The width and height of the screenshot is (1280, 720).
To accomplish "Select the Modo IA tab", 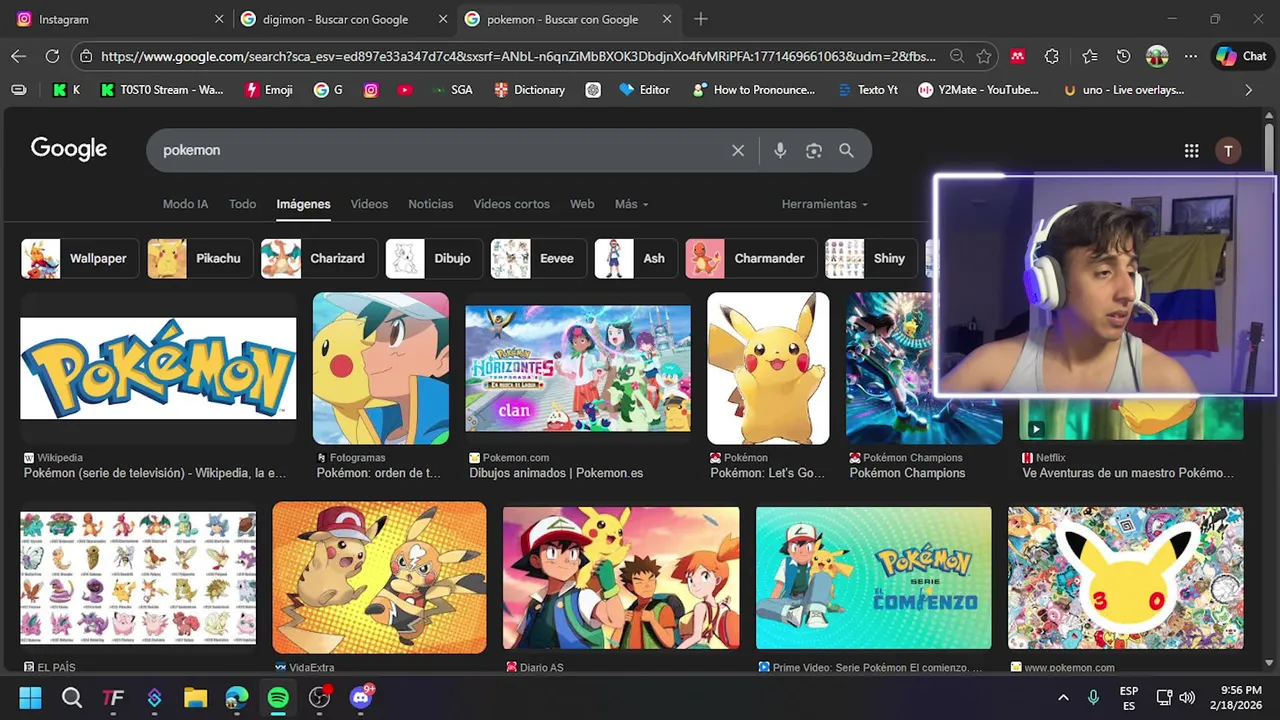I will 185,204.
